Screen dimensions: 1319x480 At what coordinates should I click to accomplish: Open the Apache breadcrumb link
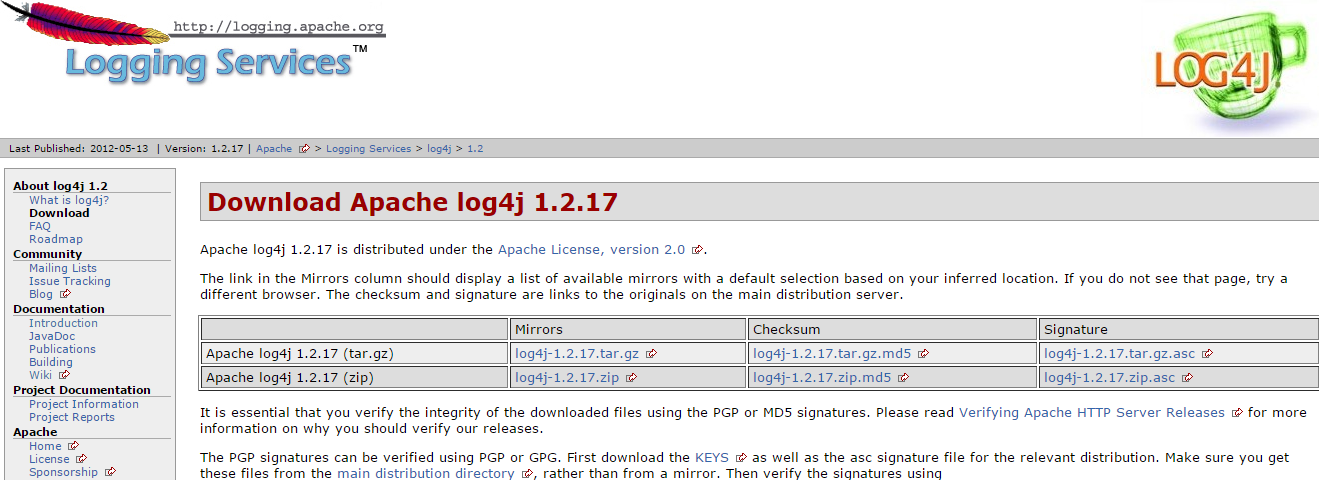click(x=274, y=149)
